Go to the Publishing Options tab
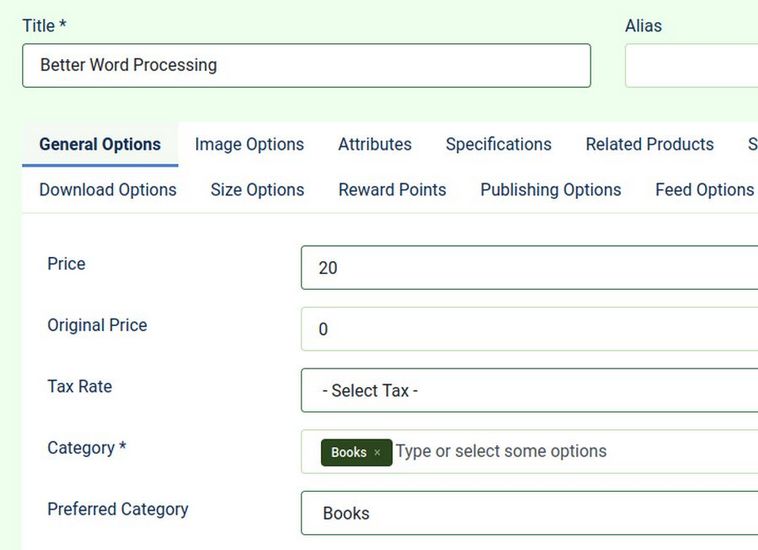 click(551, 190)
